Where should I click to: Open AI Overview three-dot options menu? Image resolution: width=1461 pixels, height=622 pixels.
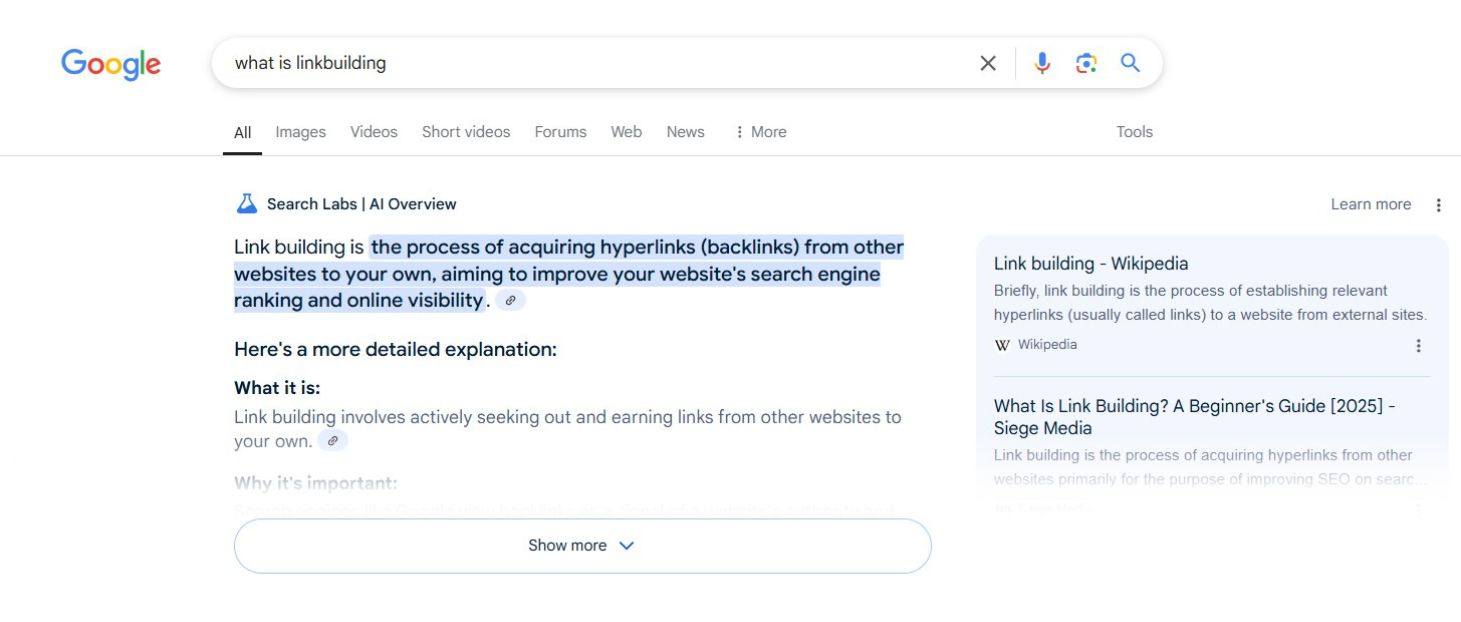pos(1439,205)
